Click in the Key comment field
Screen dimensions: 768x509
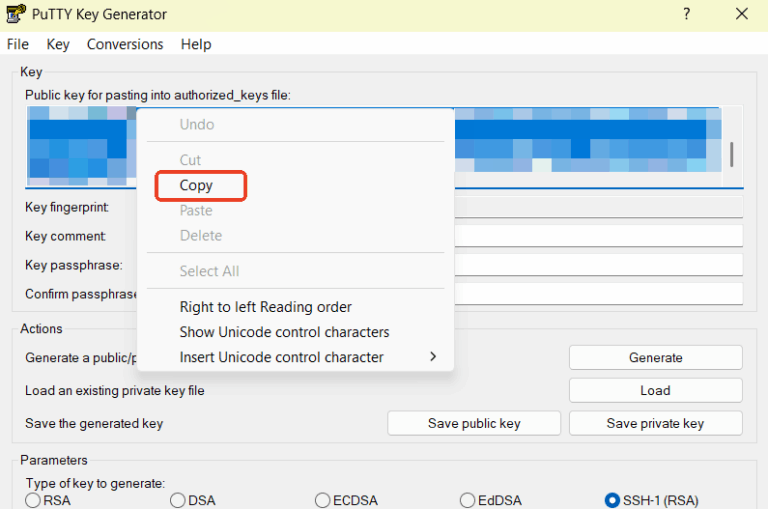[x=599, y=236]
